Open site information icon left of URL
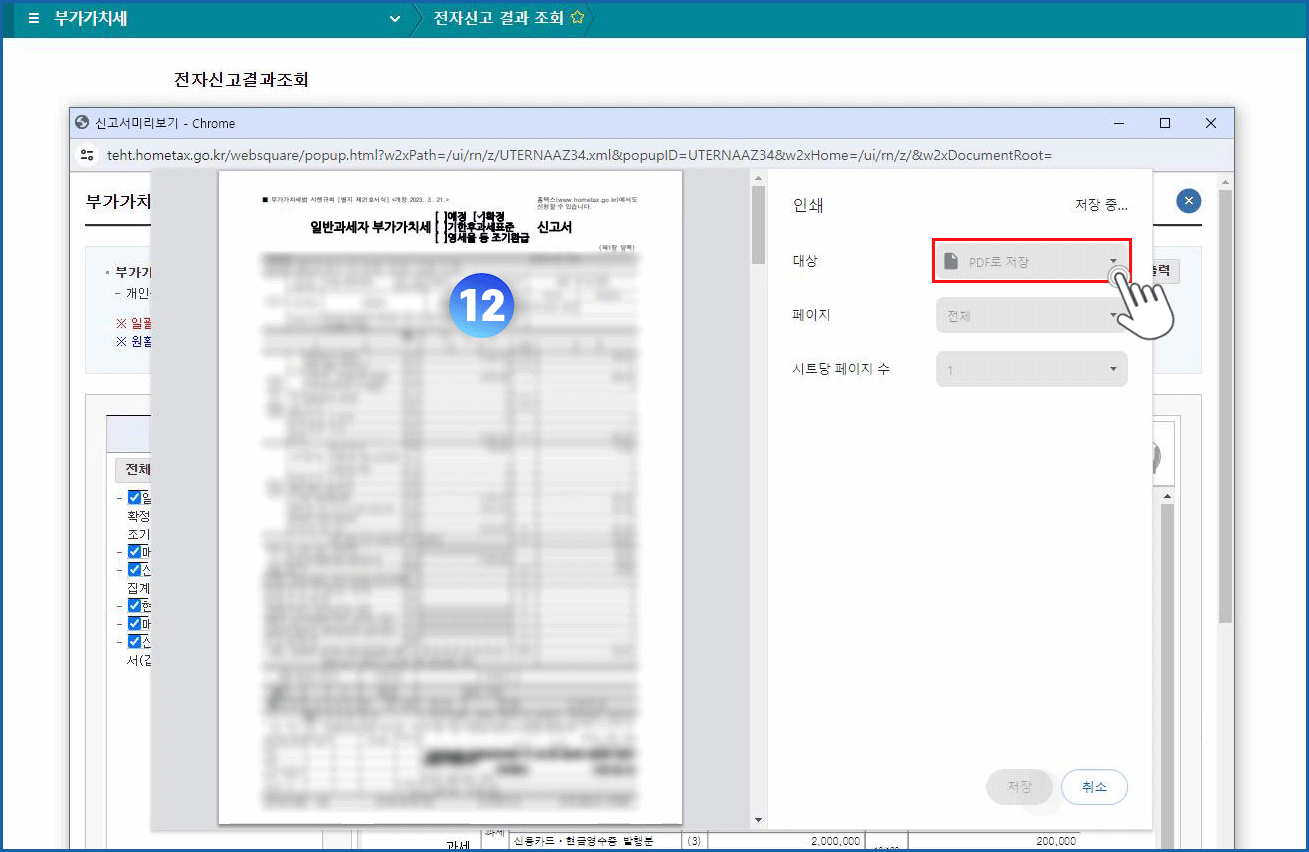This screenshot has width=1309, height=852. click(x=88, y=155)
